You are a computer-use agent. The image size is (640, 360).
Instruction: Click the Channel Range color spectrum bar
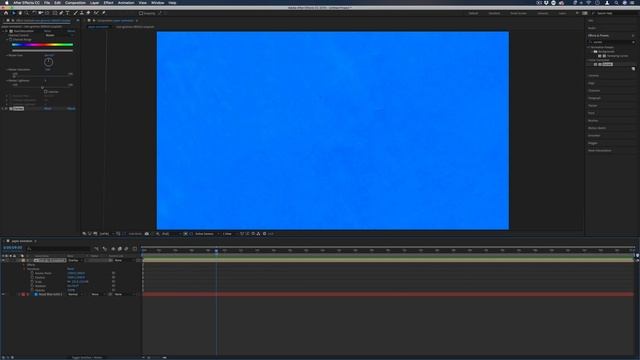tap(42, 44)
